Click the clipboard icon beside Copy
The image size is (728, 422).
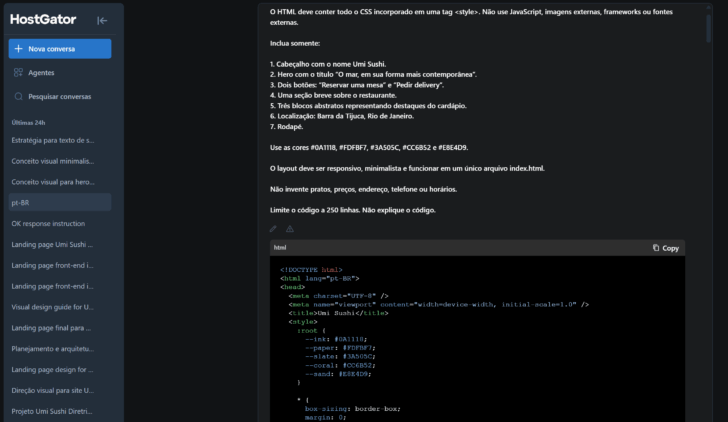click(x=656, y=248)
